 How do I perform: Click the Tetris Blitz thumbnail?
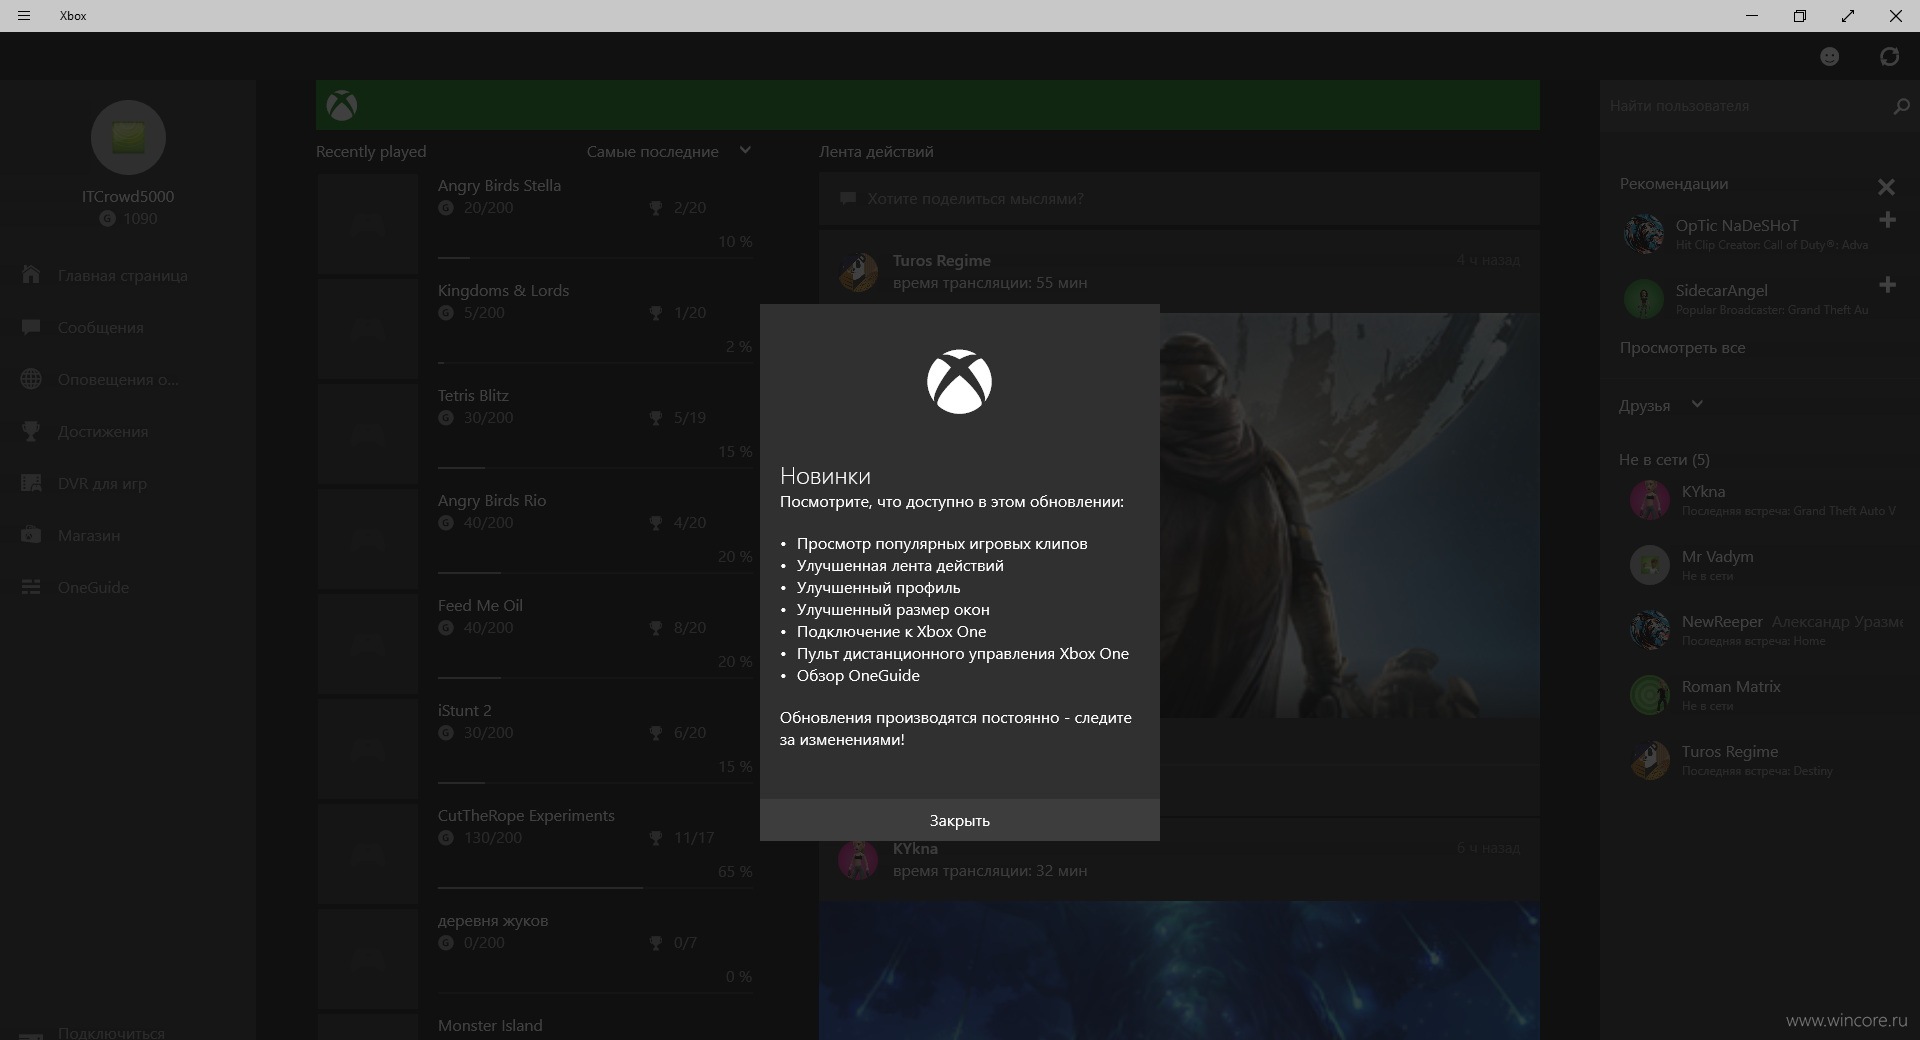[367, 434]
